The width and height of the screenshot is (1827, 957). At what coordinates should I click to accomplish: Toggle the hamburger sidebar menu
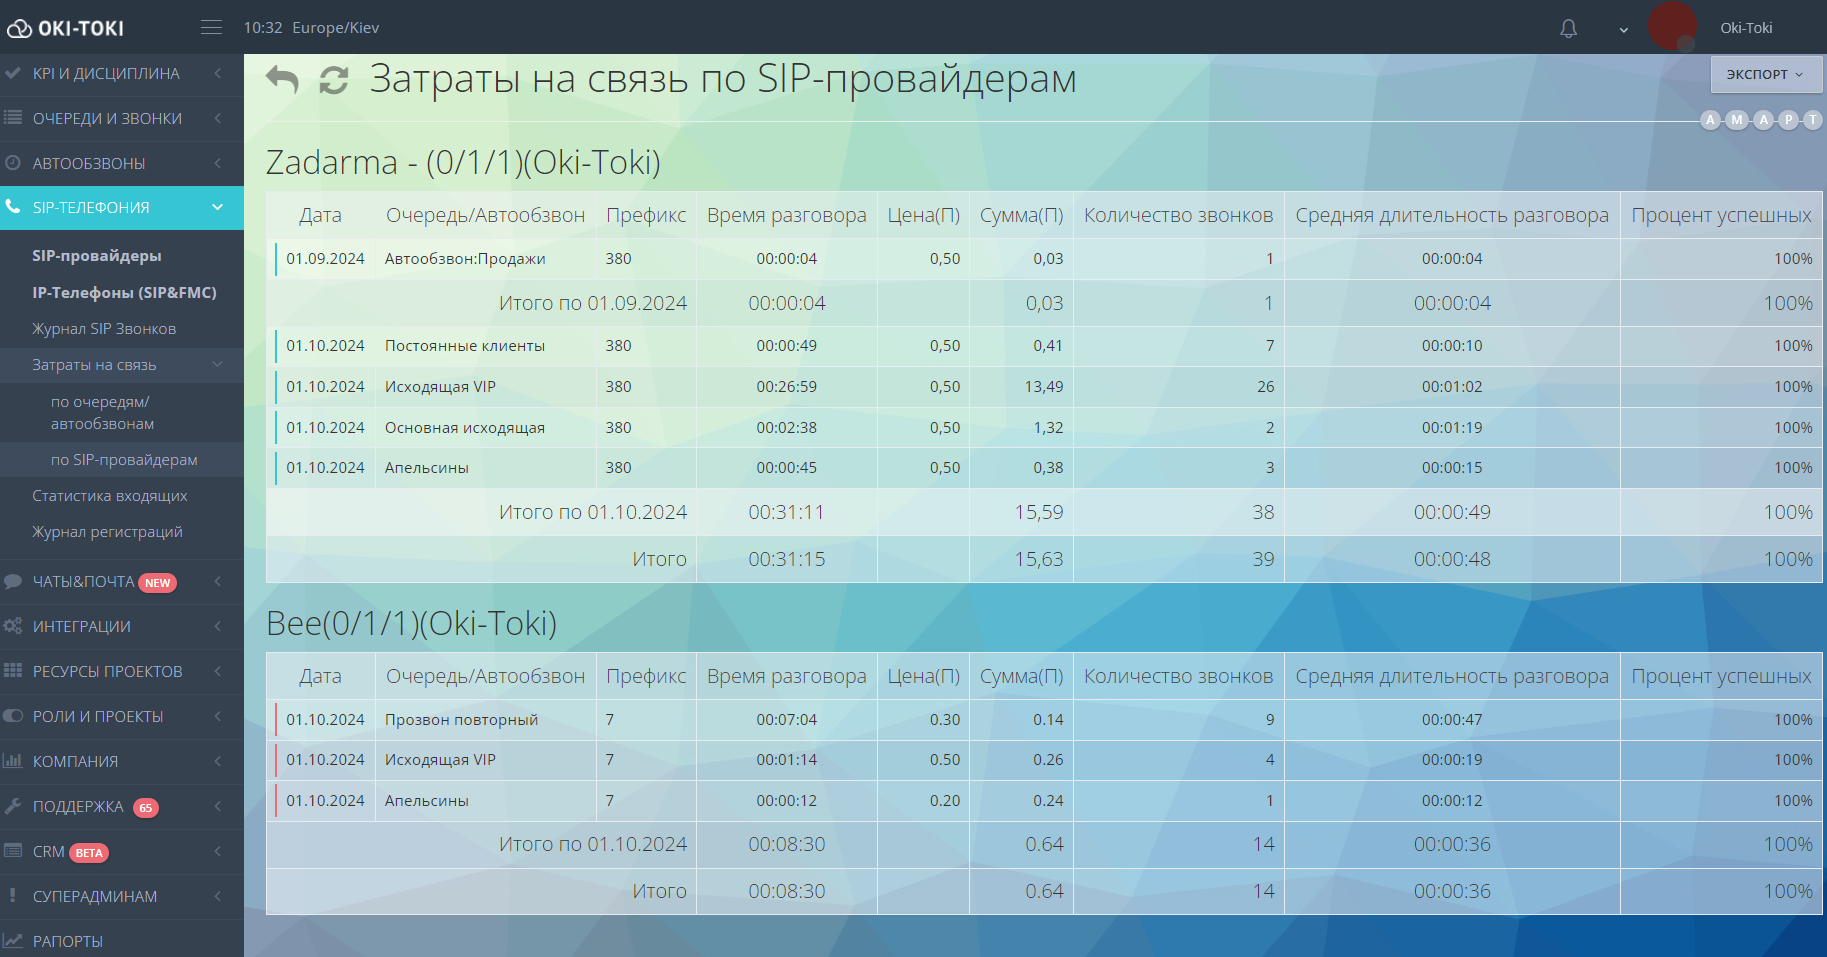pos(211,27)
